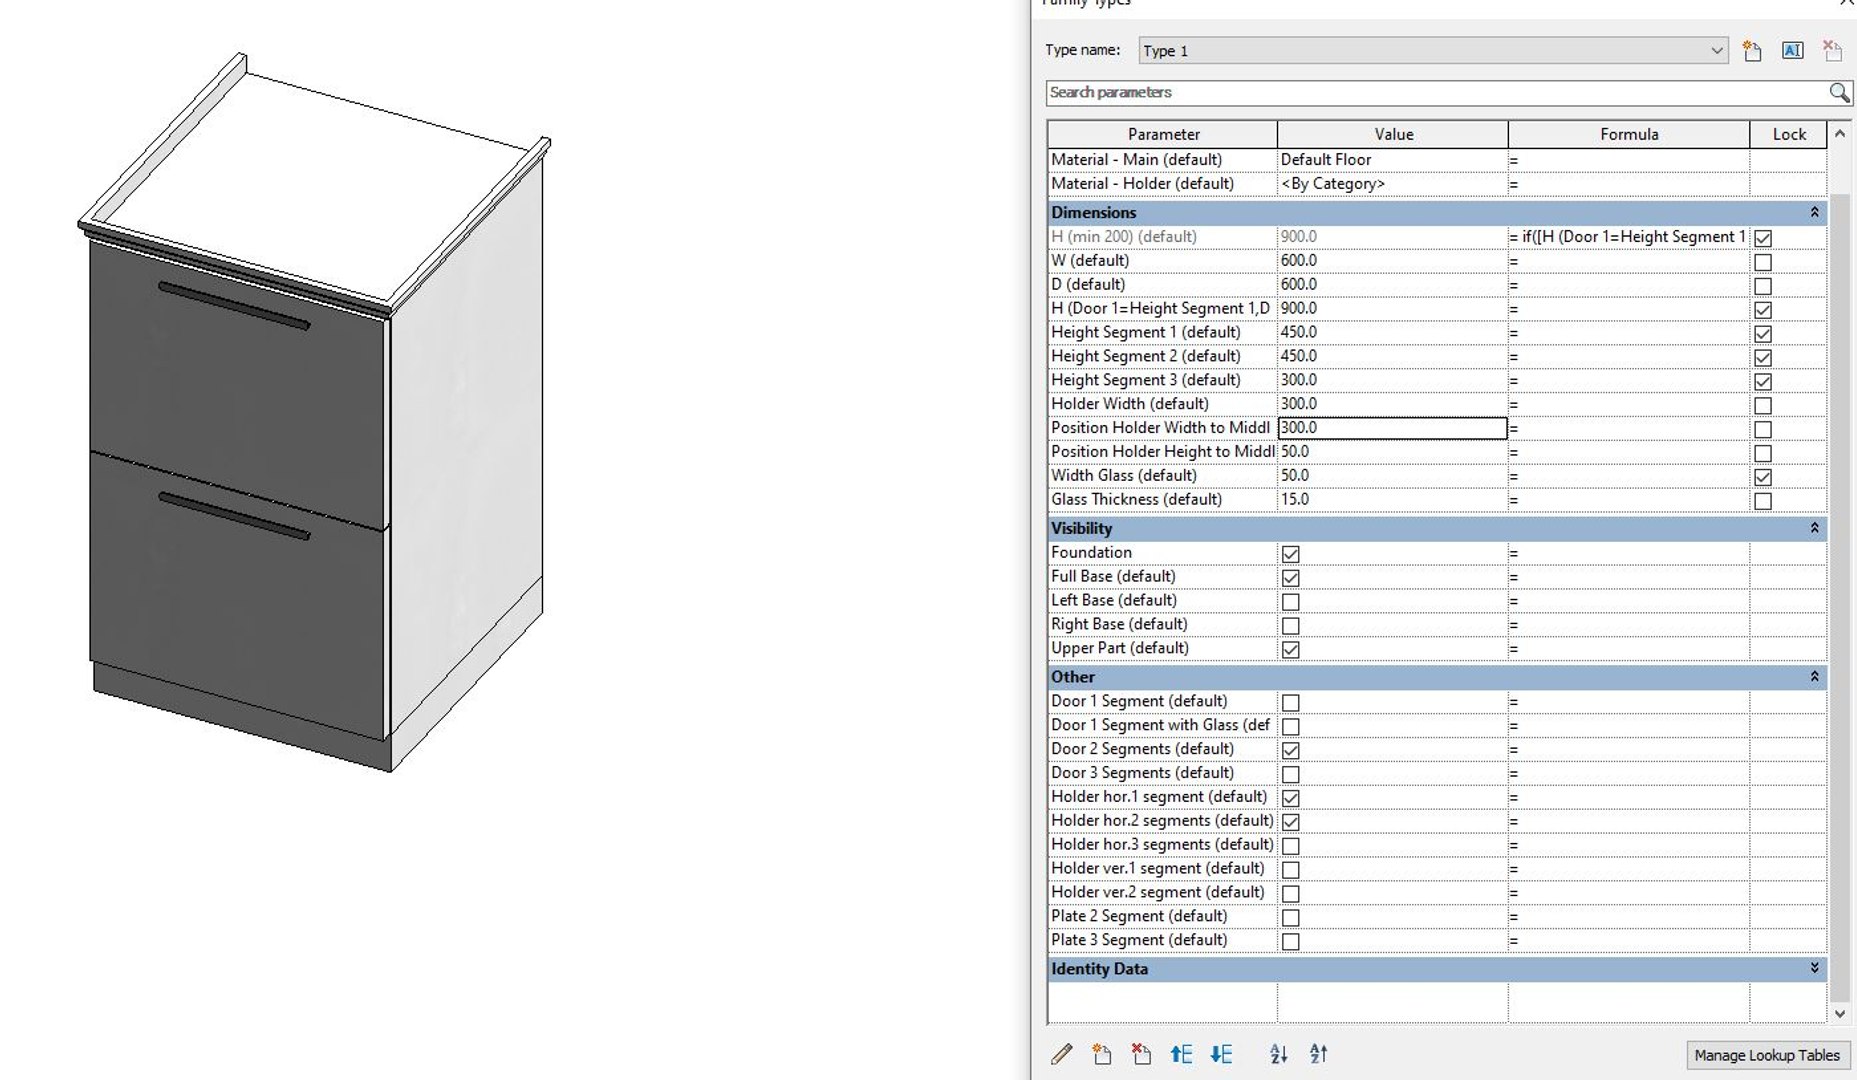Click the scrollbar up arrow
The height and width of the screenshot is (1080, 1857).
1839,134
